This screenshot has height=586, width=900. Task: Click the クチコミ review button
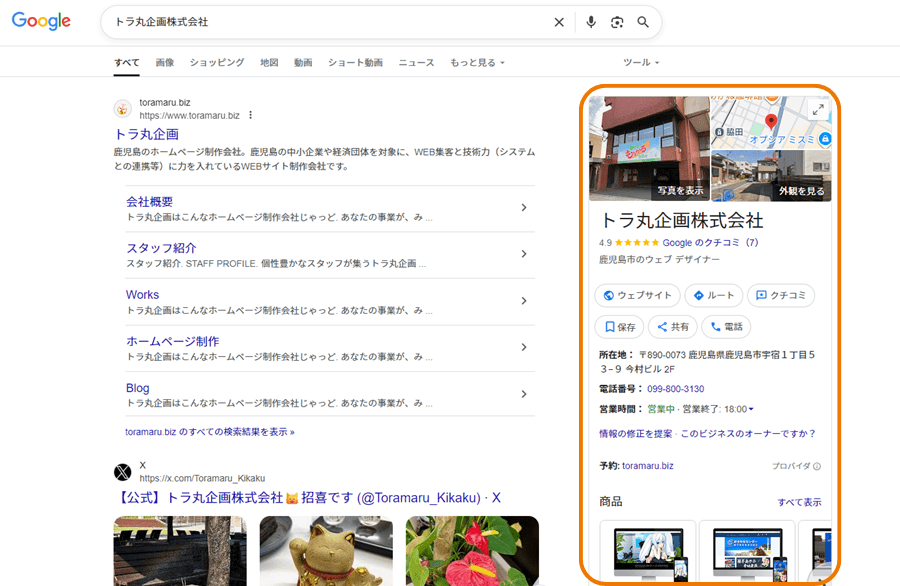[x=781, y=296]
